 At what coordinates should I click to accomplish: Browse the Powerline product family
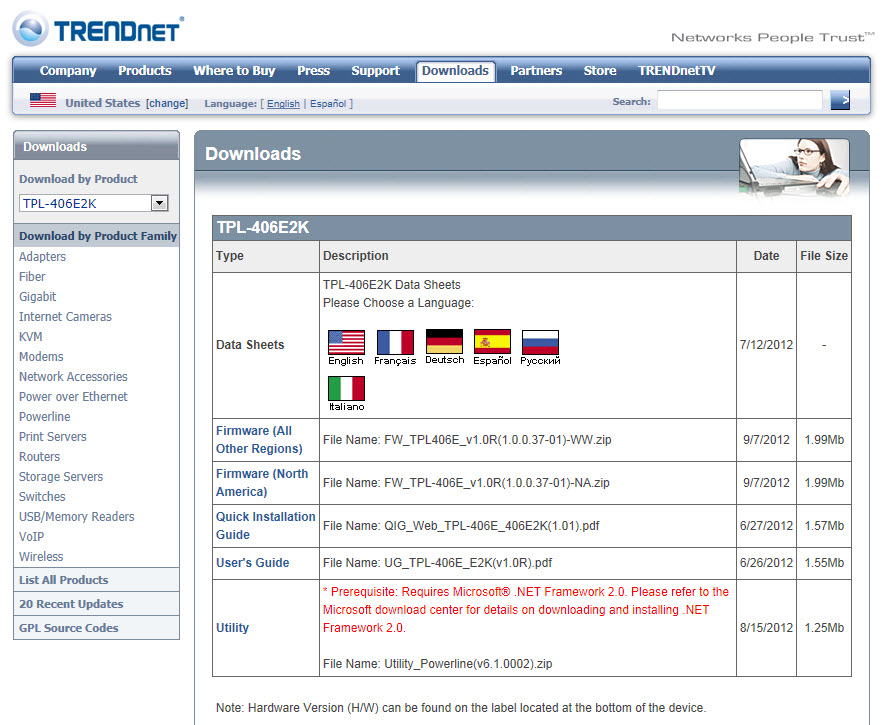point(45,416)
